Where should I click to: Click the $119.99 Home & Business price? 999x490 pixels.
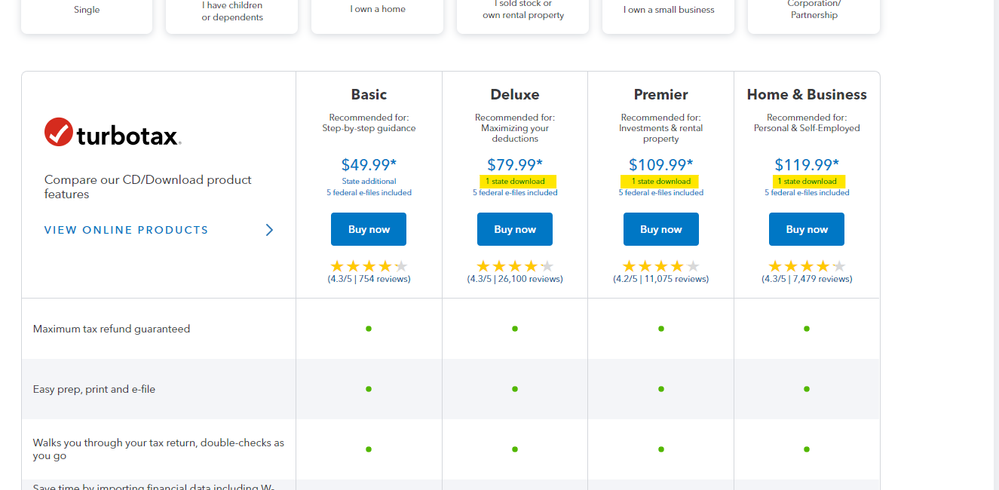(x=807, y=165)
